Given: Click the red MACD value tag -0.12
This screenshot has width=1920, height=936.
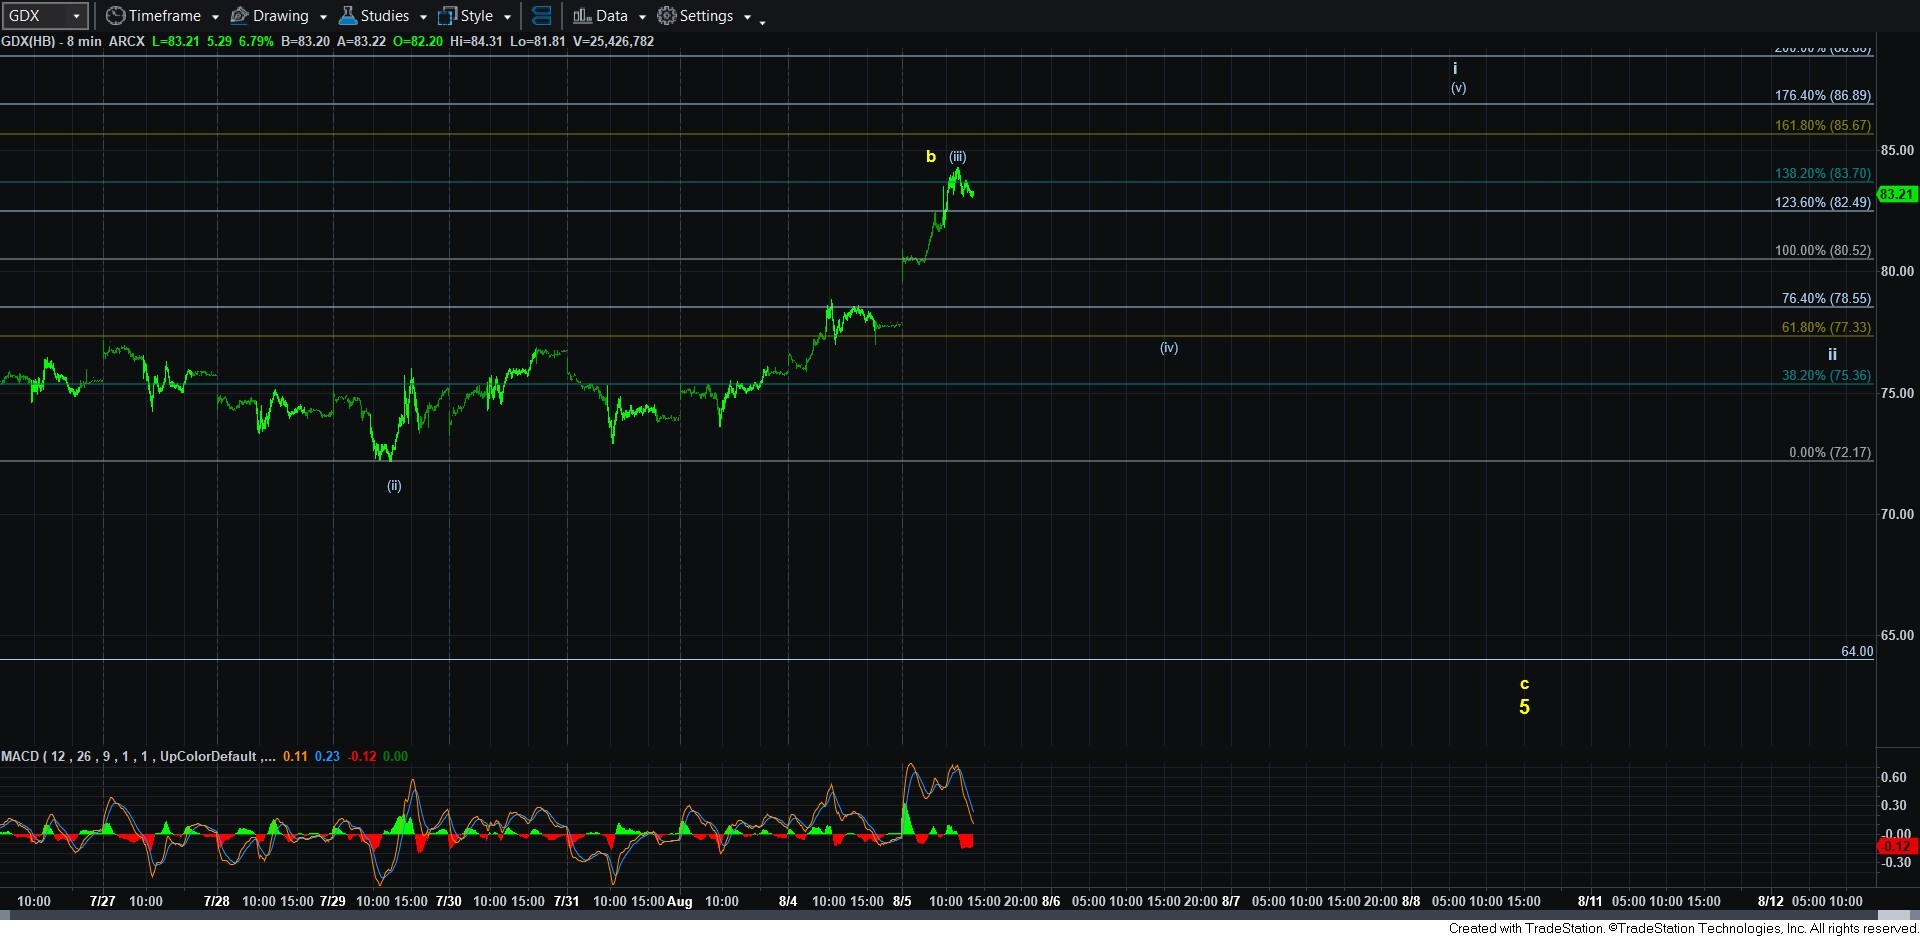Looking at the screenshot, I should (1897, 846).
